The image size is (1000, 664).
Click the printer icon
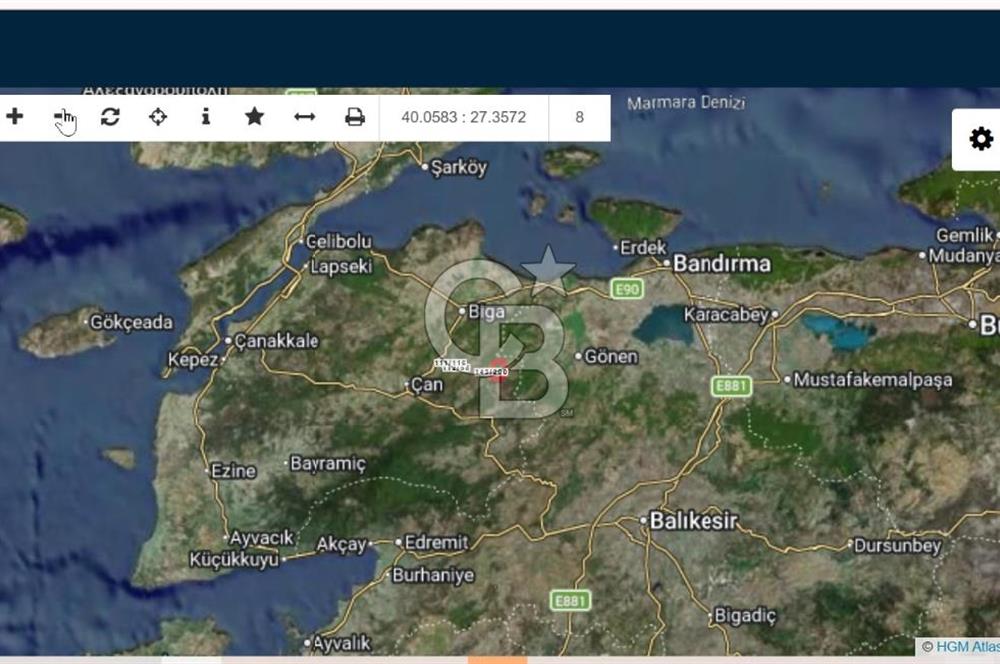[355, 117]
